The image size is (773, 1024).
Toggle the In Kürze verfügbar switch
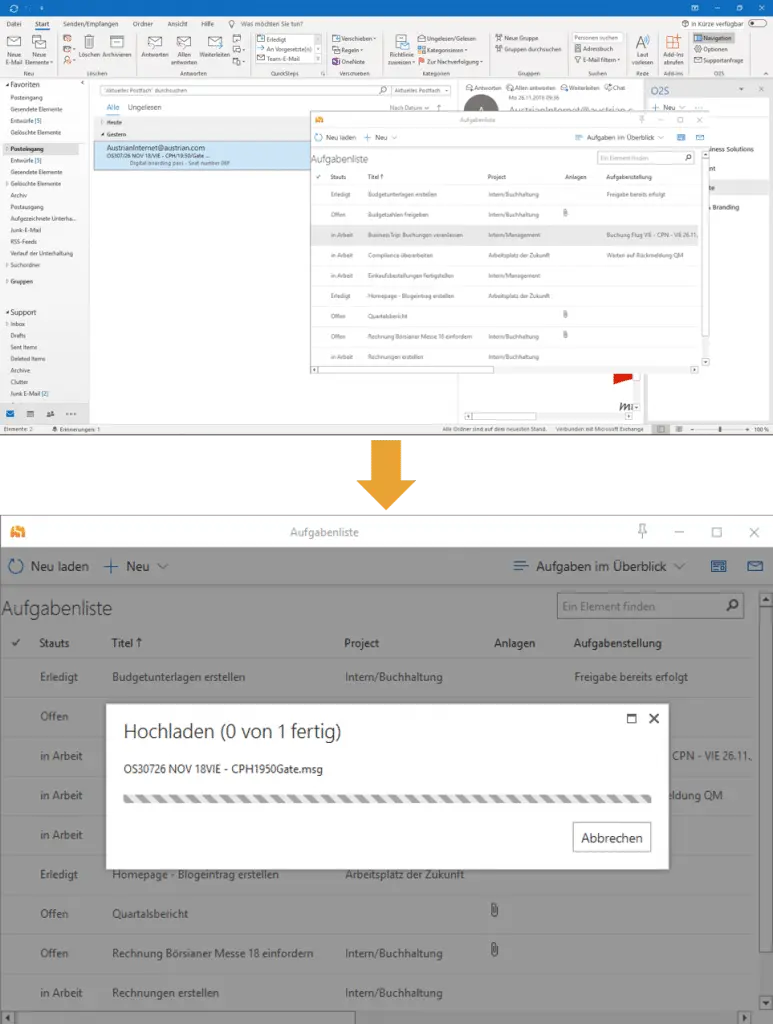click(x=757, y=24)
